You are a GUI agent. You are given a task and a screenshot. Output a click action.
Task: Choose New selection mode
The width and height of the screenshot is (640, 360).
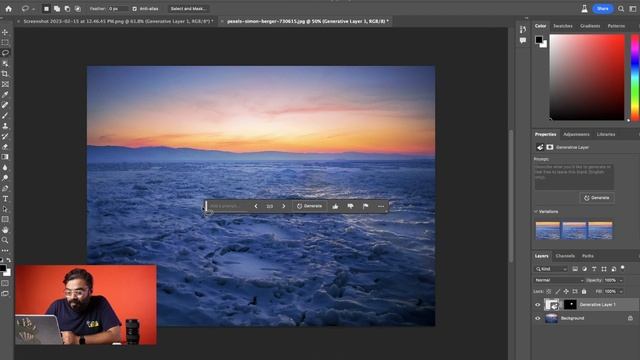[x=46, y=9]
